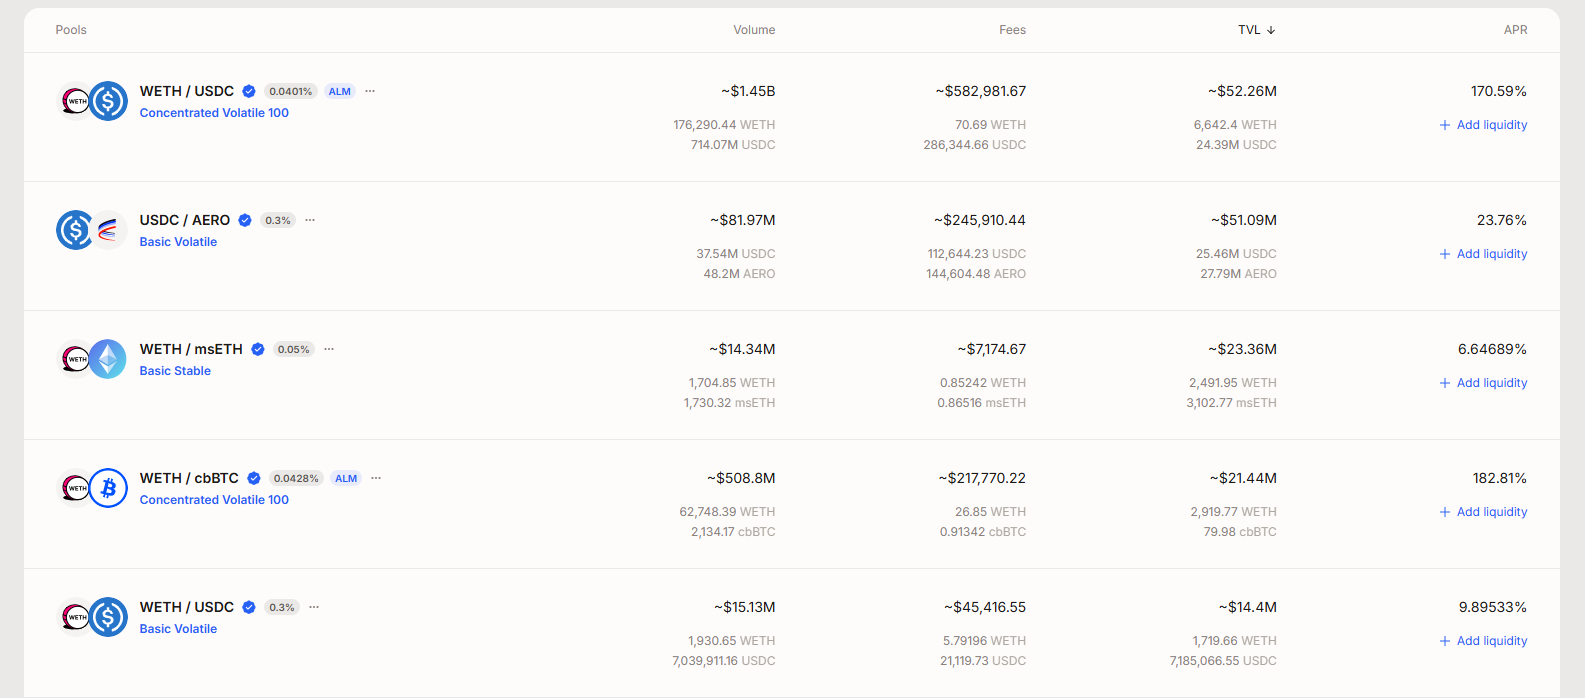Sort pools by TVL column header
Viewport: 1585px width, 698px height.
[1256, 30]
